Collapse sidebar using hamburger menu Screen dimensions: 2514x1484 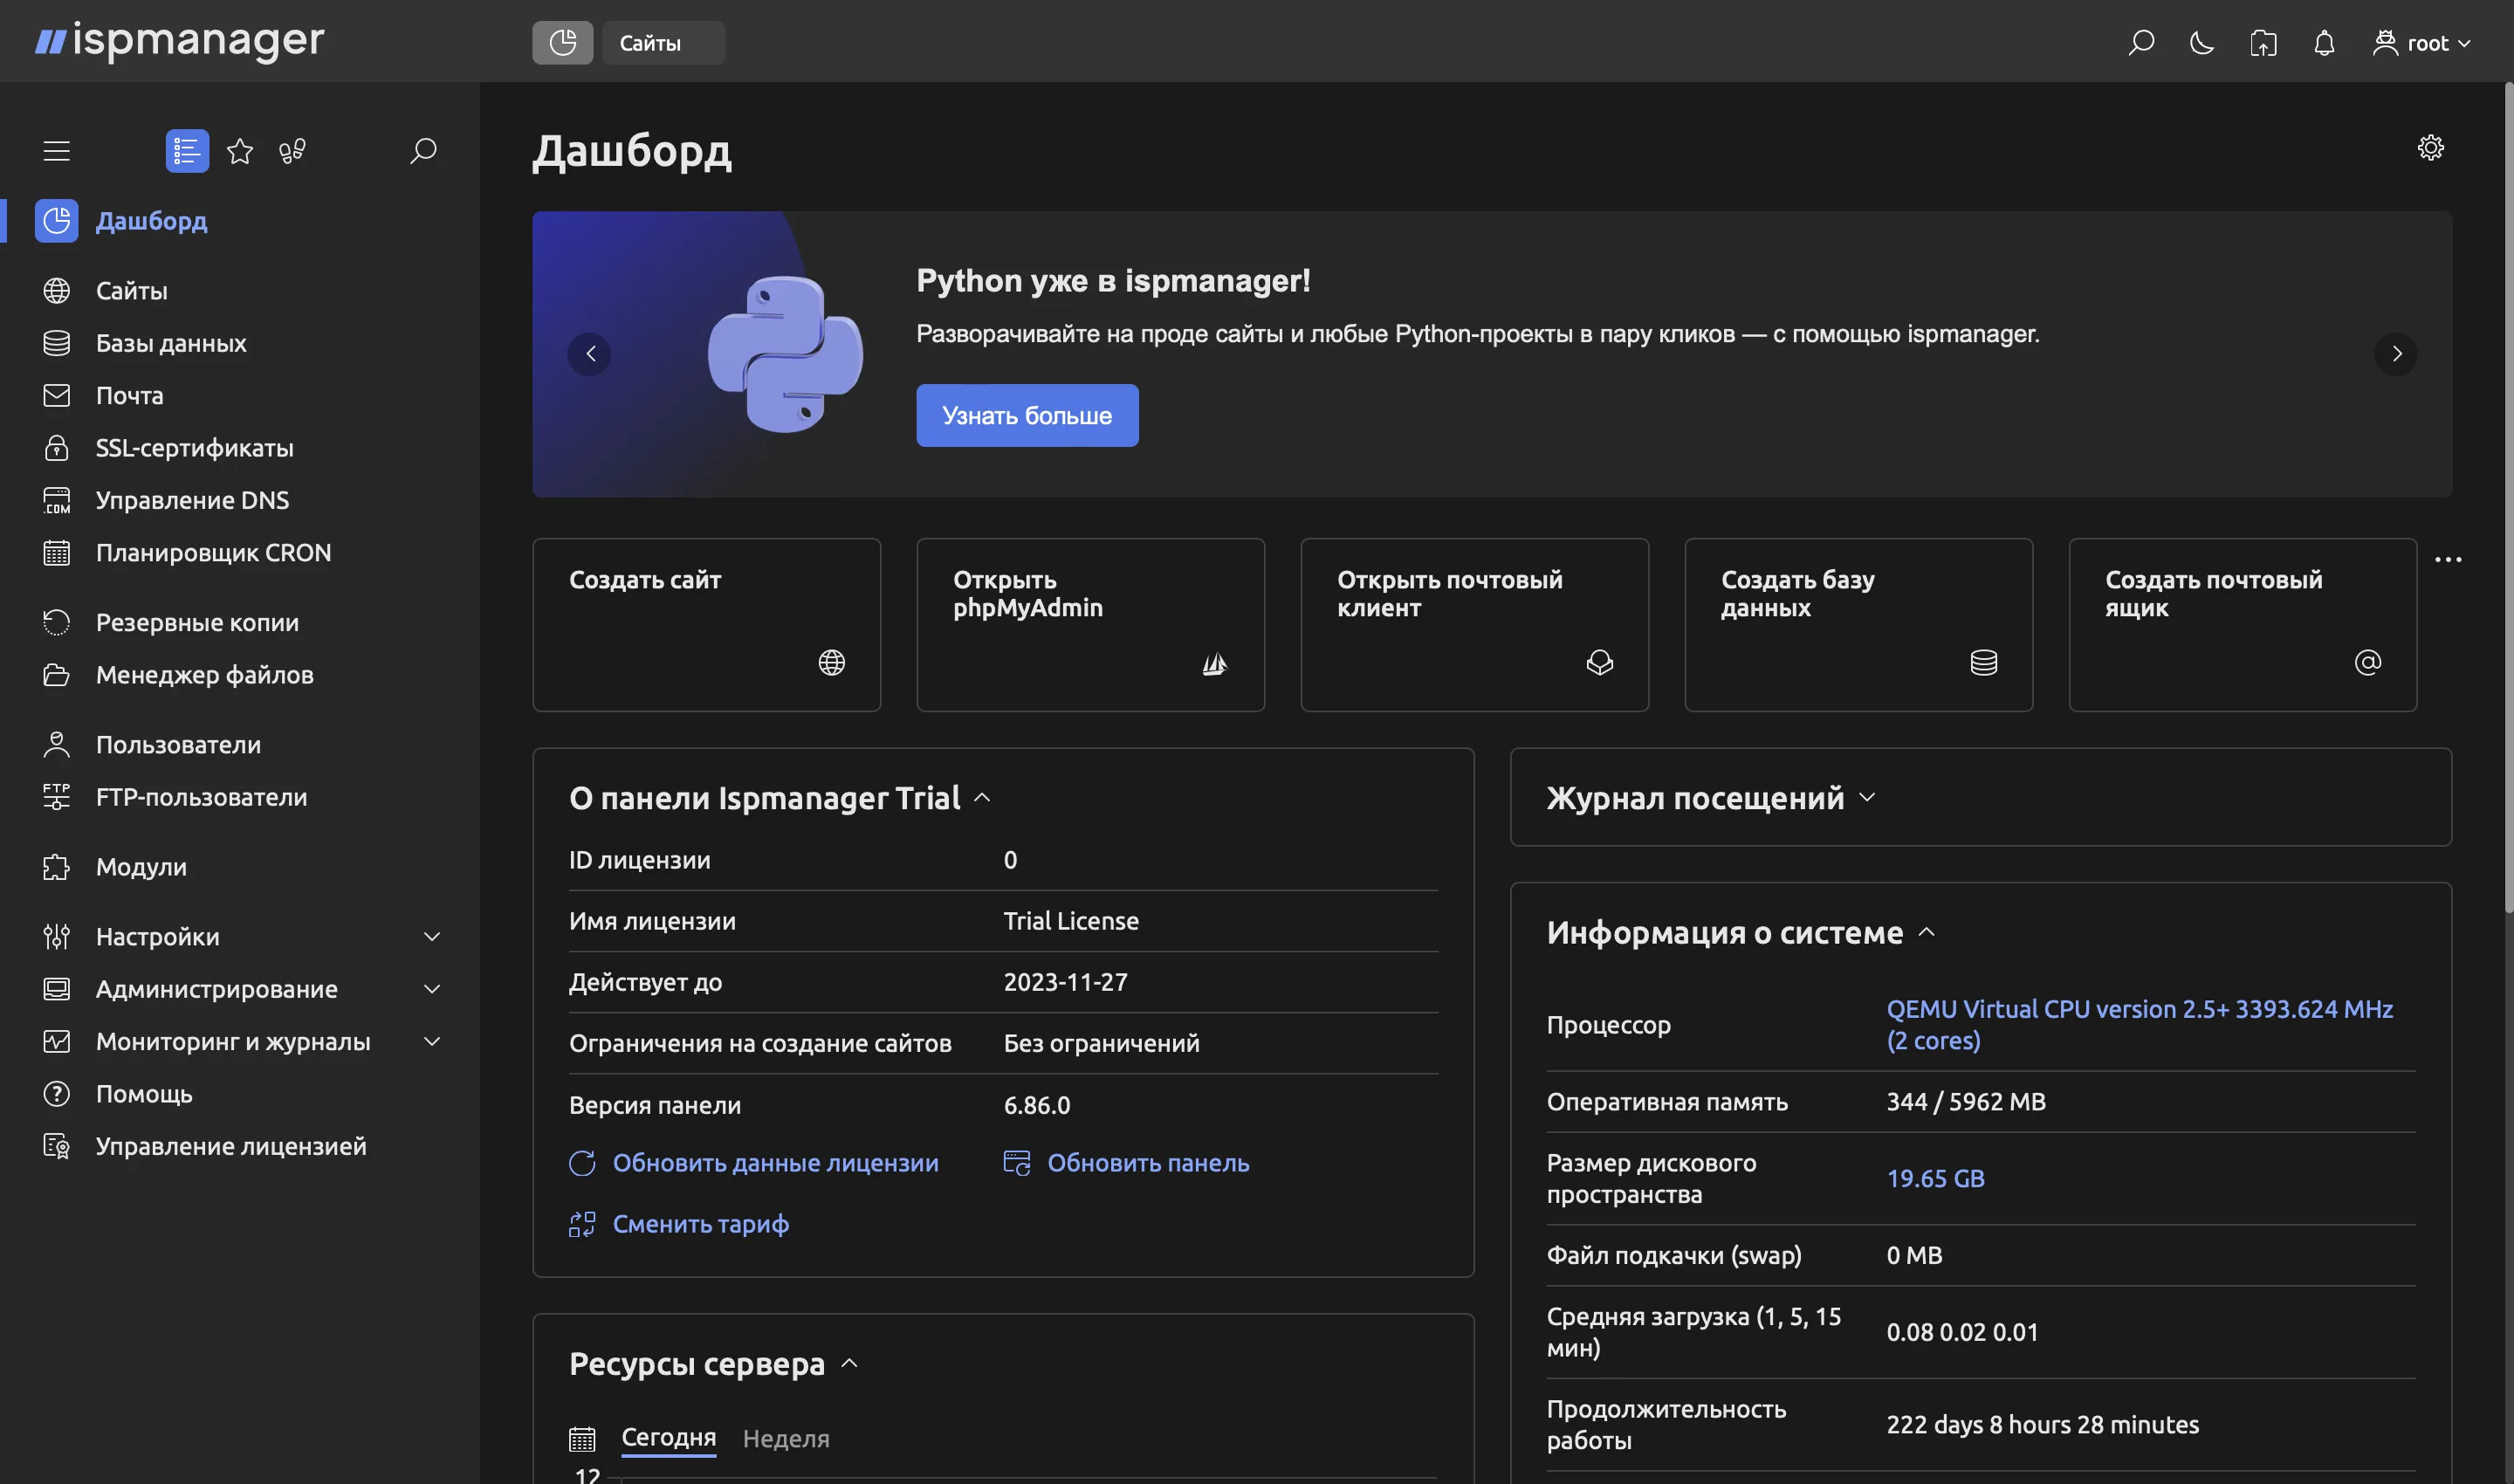click(x=56, y=150)
